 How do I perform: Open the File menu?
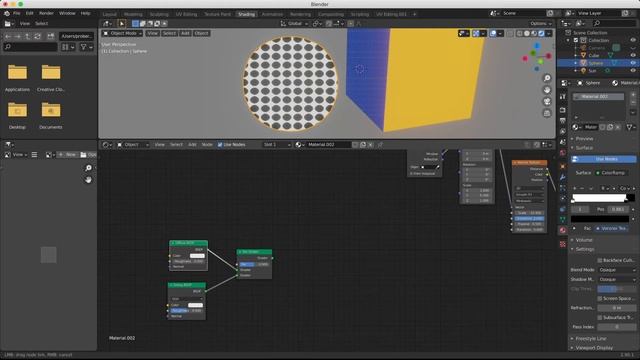click(16, 13)
